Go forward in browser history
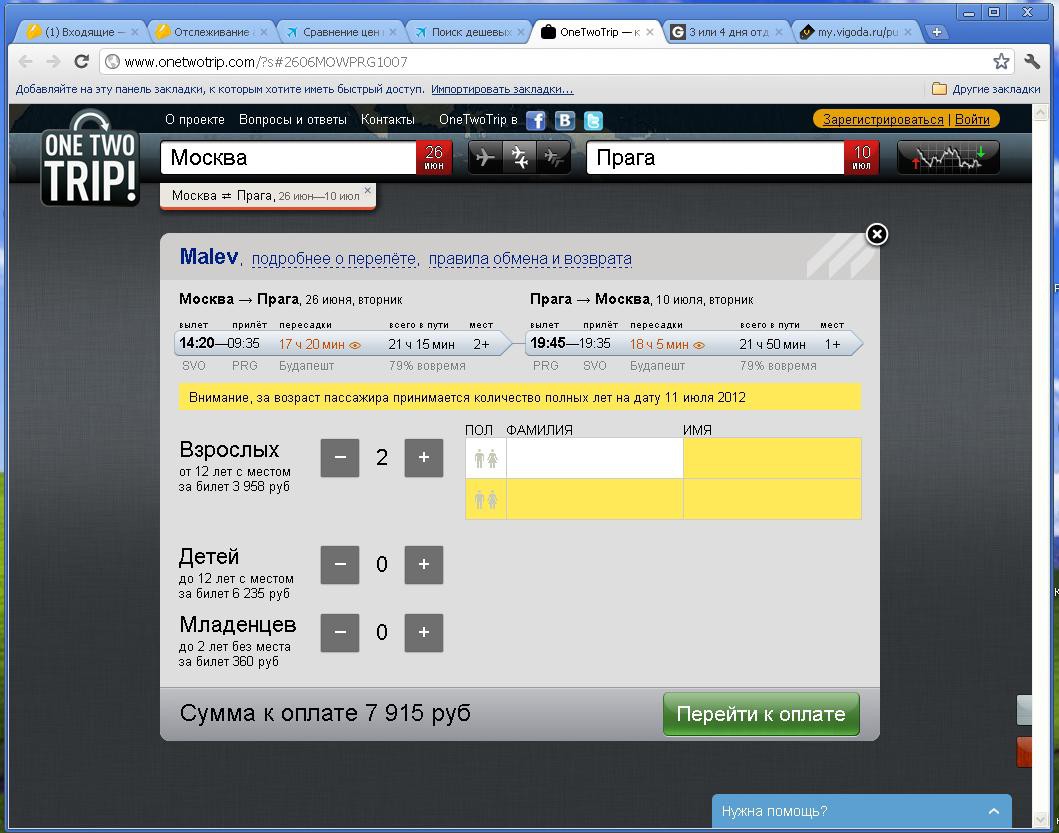This screenshot has width=1059, height=833. (x=53, y=61)
